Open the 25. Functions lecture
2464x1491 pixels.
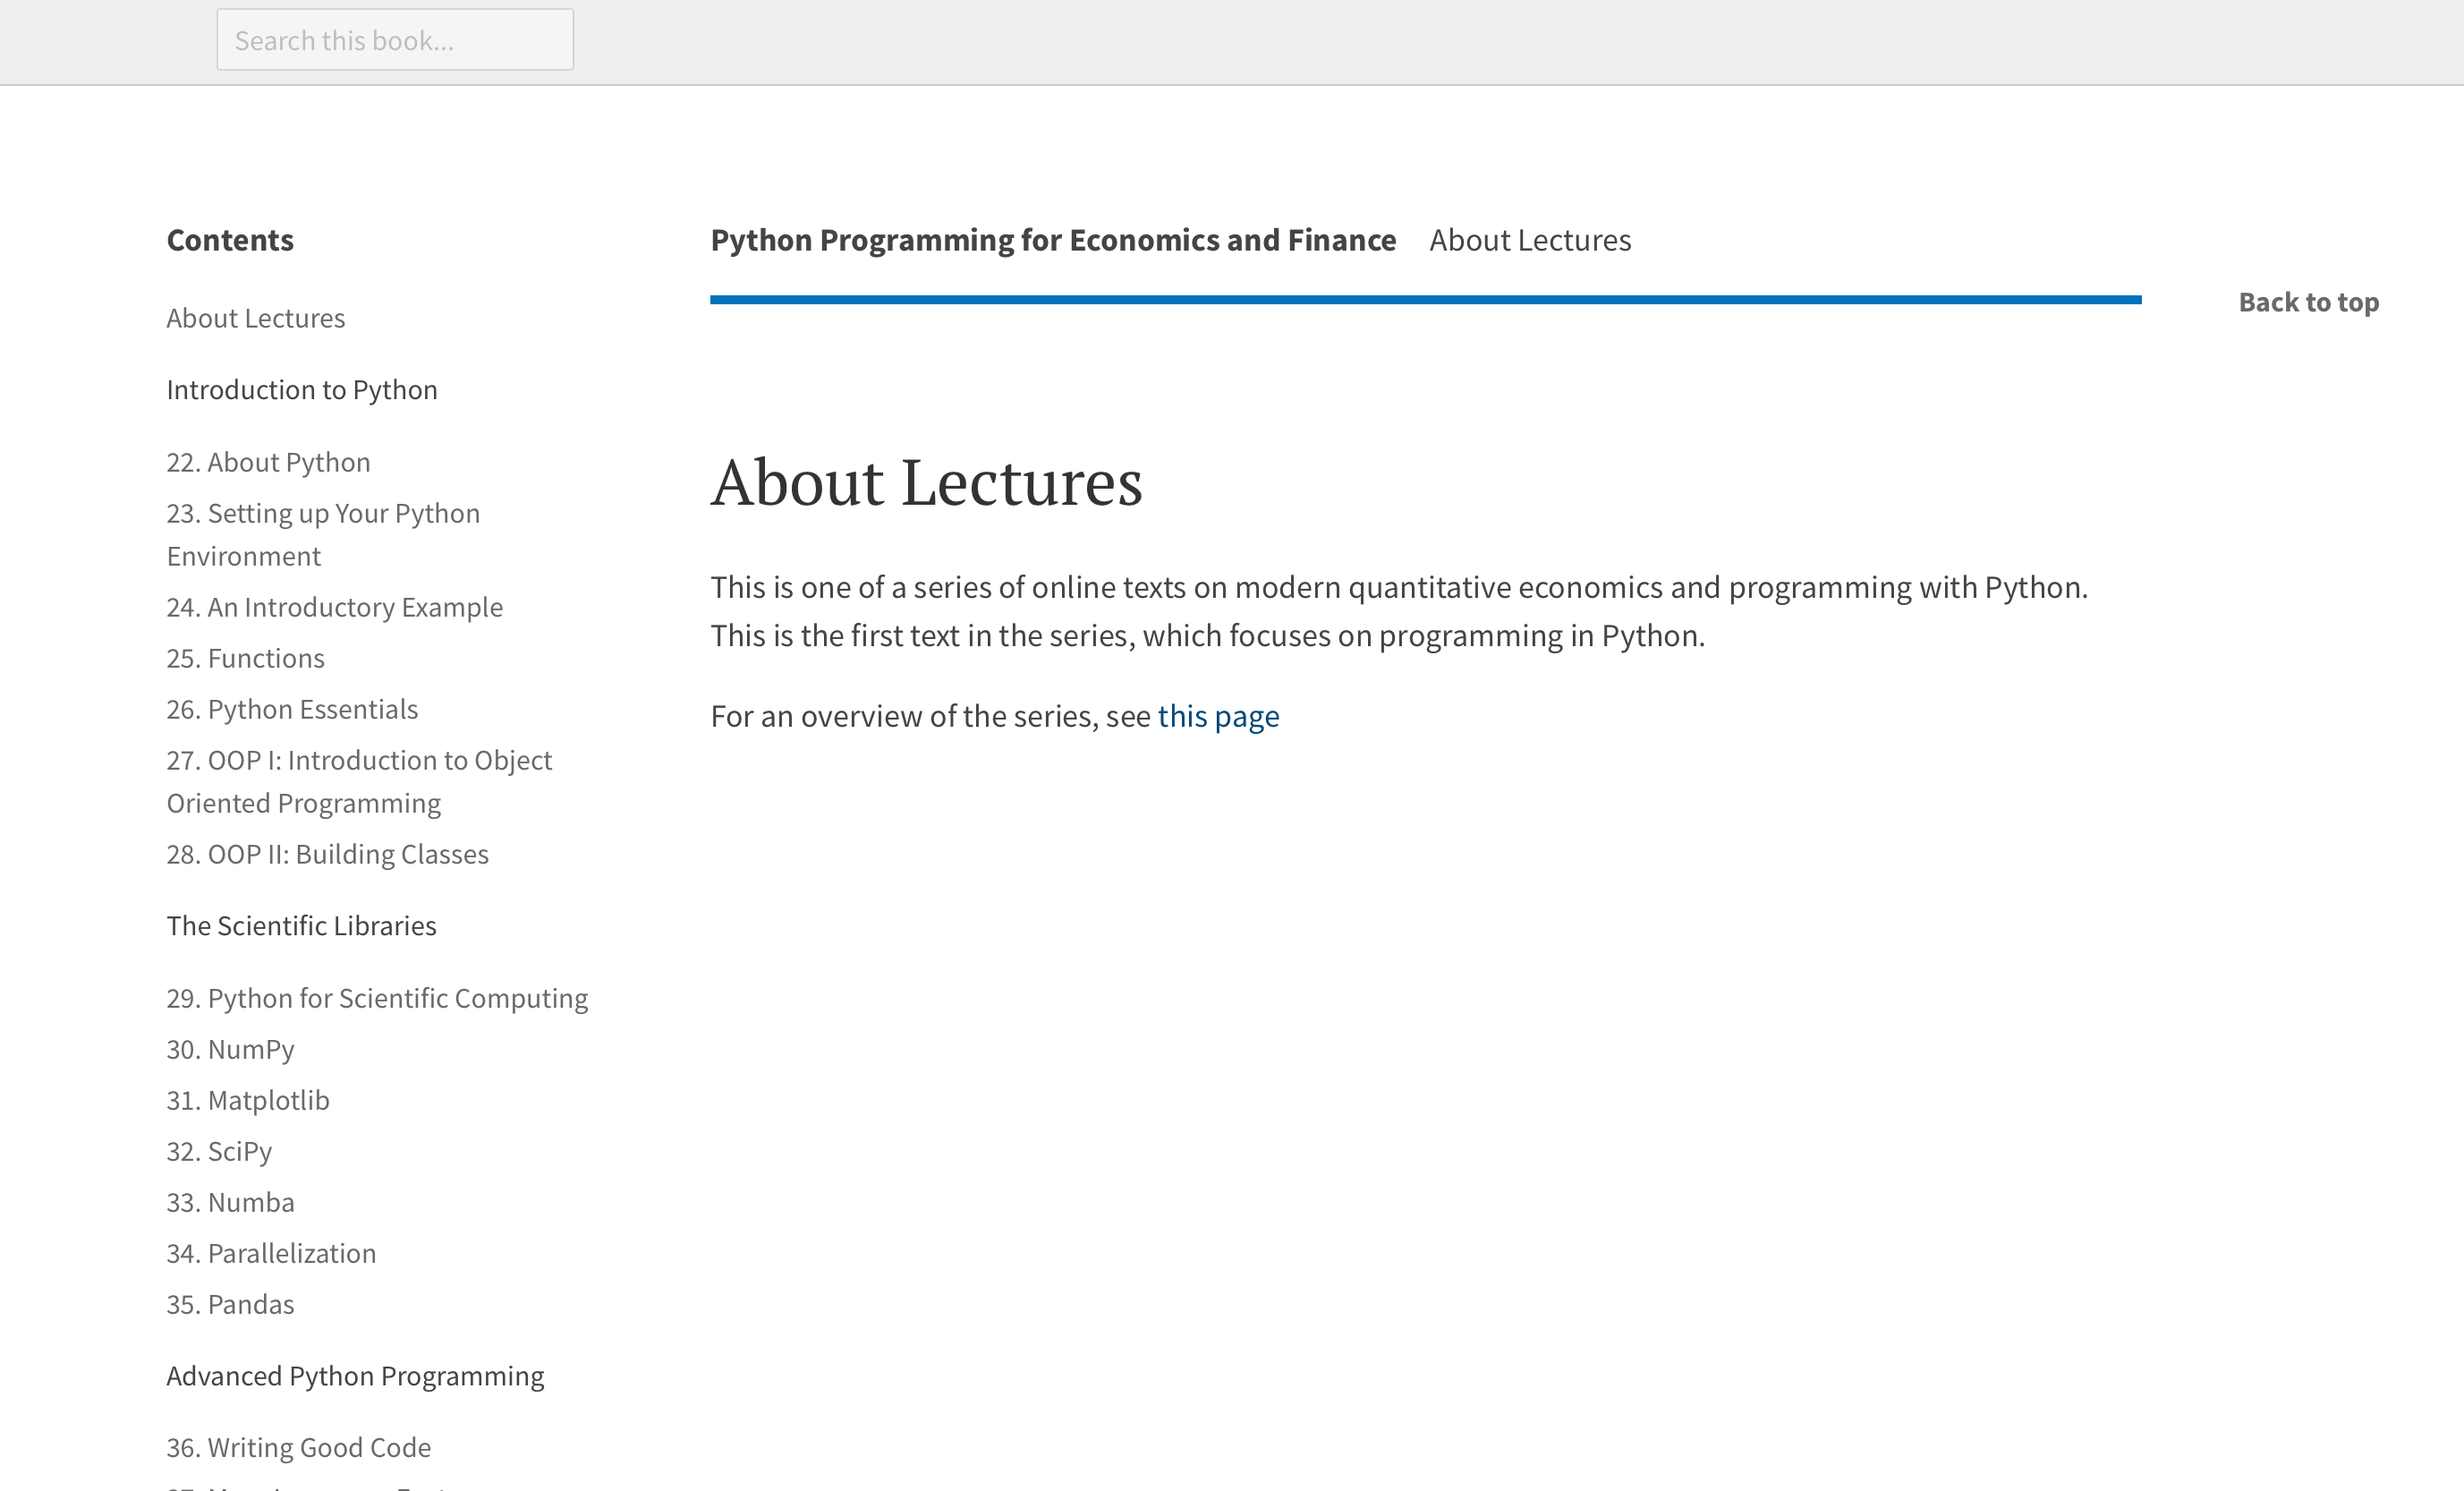[x=245, y=658]
